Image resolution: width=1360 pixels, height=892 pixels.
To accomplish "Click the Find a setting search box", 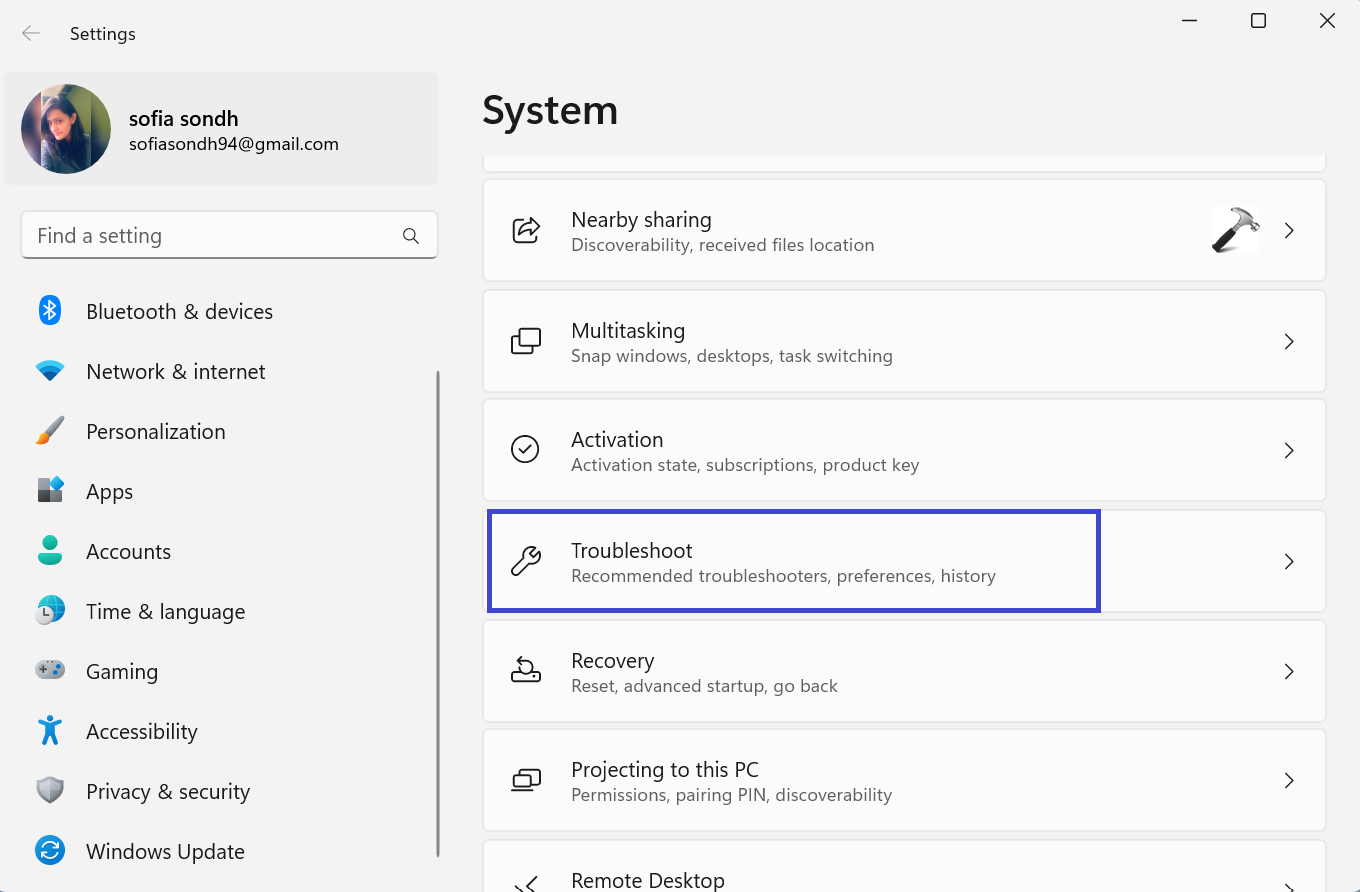I will (210, 236).
